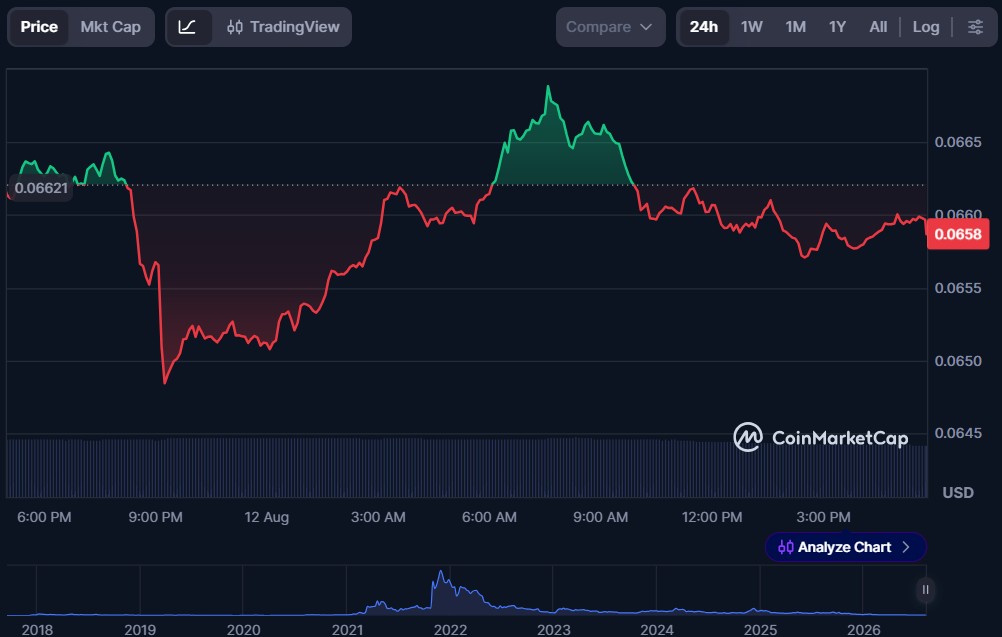Image resolution: width=1002 pixels, height=637 pixels.
Task: Click the 6:00 PM time axis label
Action: [44, 517]
